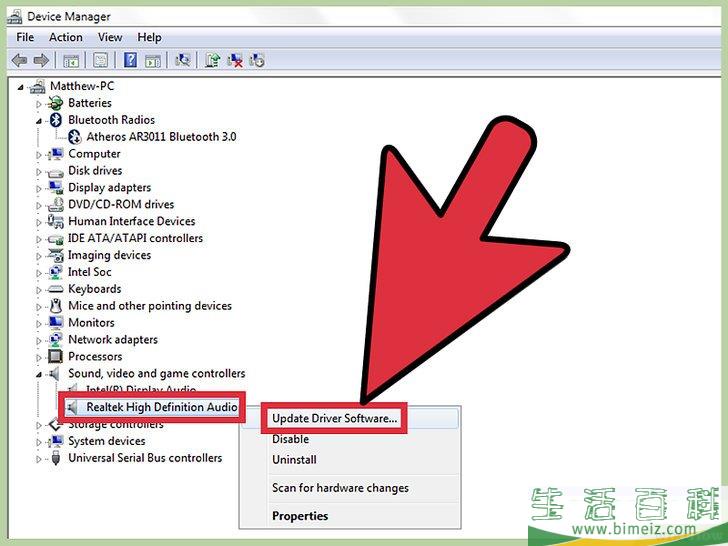Click the Uninstall toolbar icon with red X

click(235, 60)
